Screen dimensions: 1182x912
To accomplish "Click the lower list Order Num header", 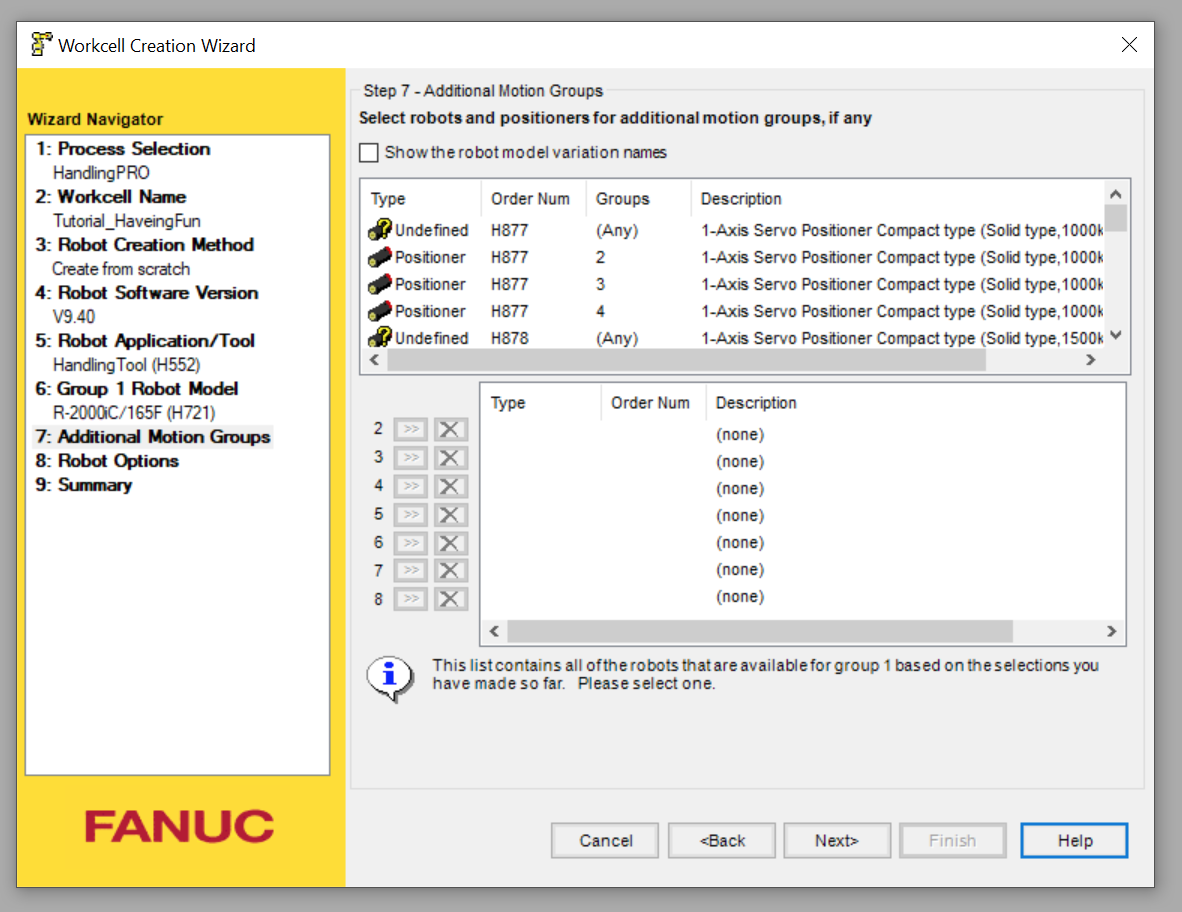I will pyautogui.click(x=653, y=403).
